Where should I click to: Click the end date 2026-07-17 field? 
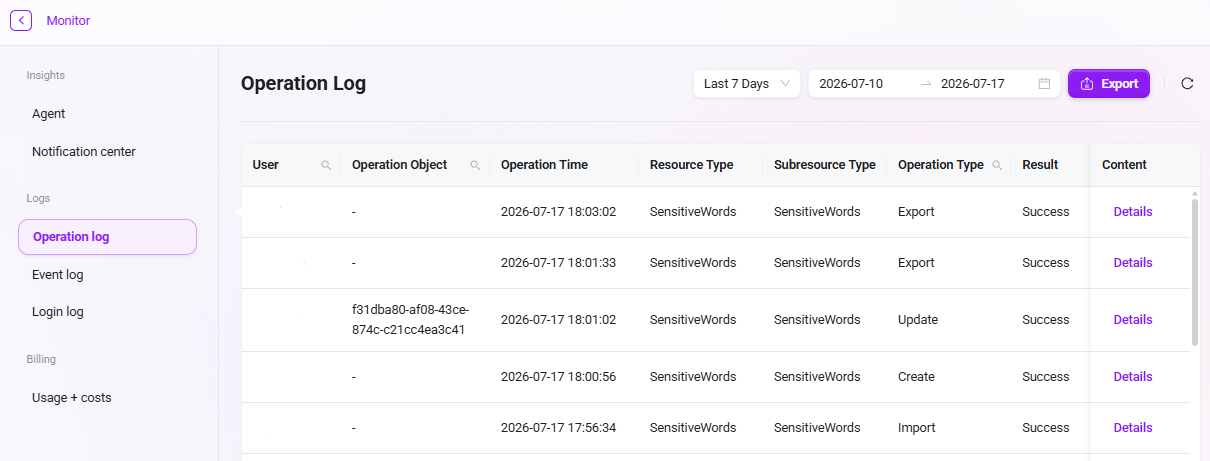(973, 84)
